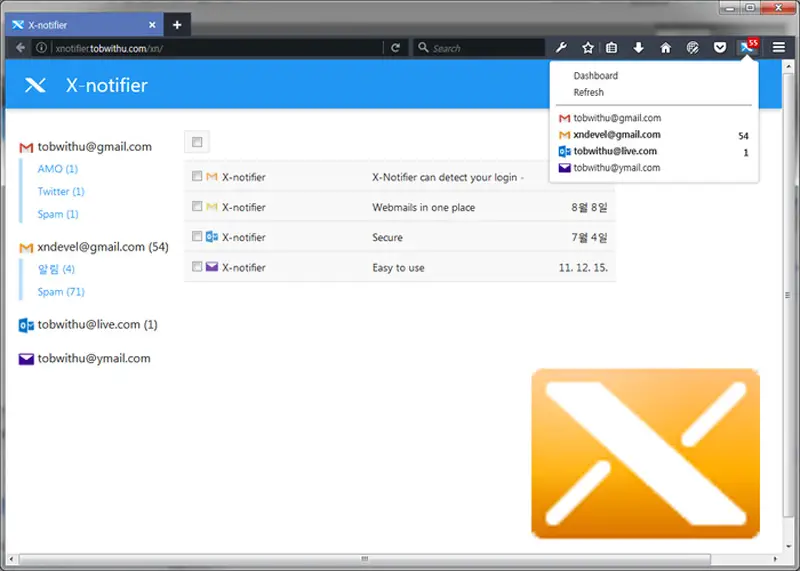Check the 'Secure' message checkbox
This screenshot has width=800, height=571.
tap(197, 236)
